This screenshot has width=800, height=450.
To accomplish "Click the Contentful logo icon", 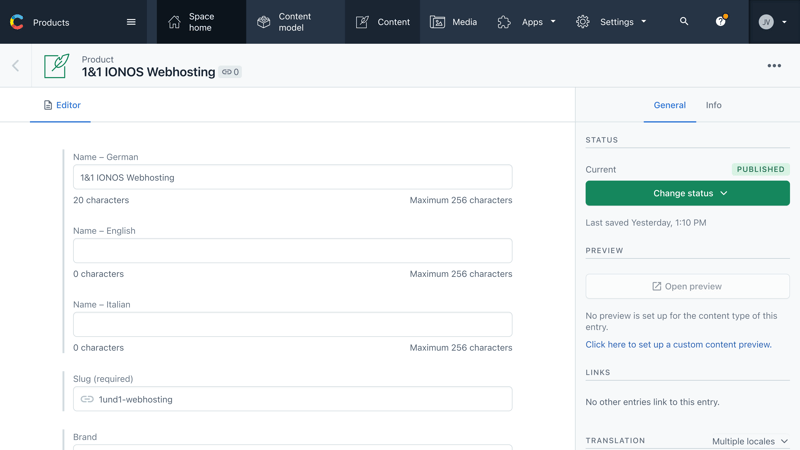I will point(17,22).
